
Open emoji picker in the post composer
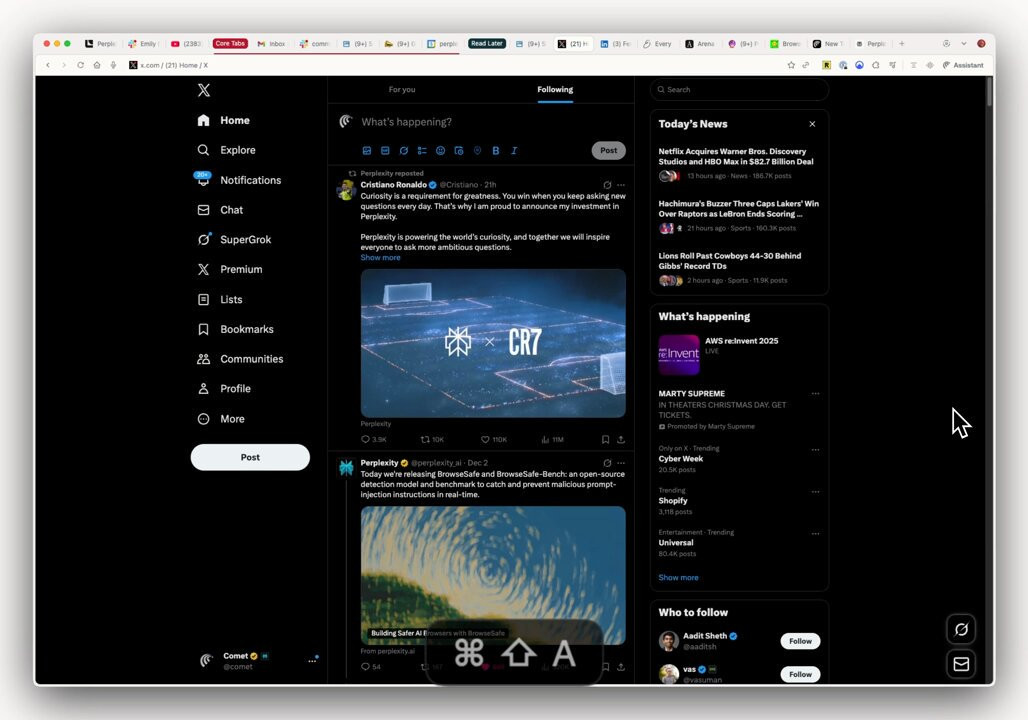pyautogui.click(x=441, y=151)
